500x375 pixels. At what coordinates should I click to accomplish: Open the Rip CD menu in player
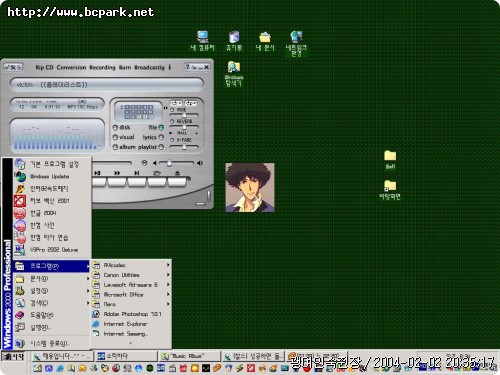(x=44, y=67)
